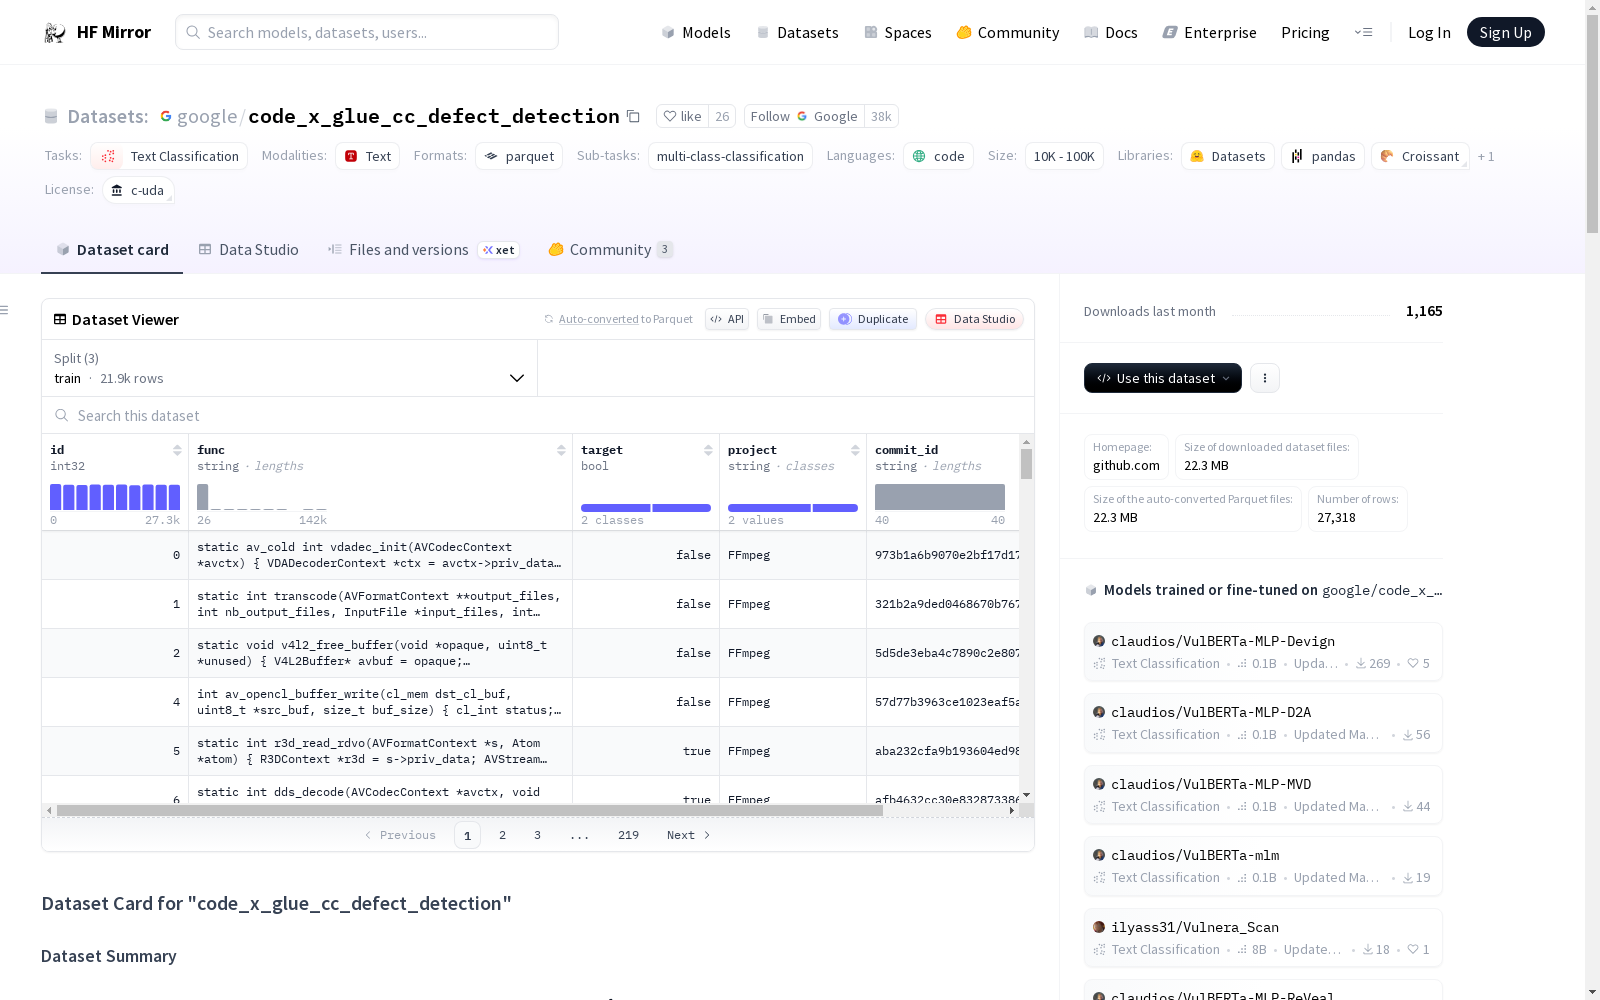Open Enterprise in the top navigation
The width and height of the screenshot is (1600, 1000).
(x=1210, y=33)
